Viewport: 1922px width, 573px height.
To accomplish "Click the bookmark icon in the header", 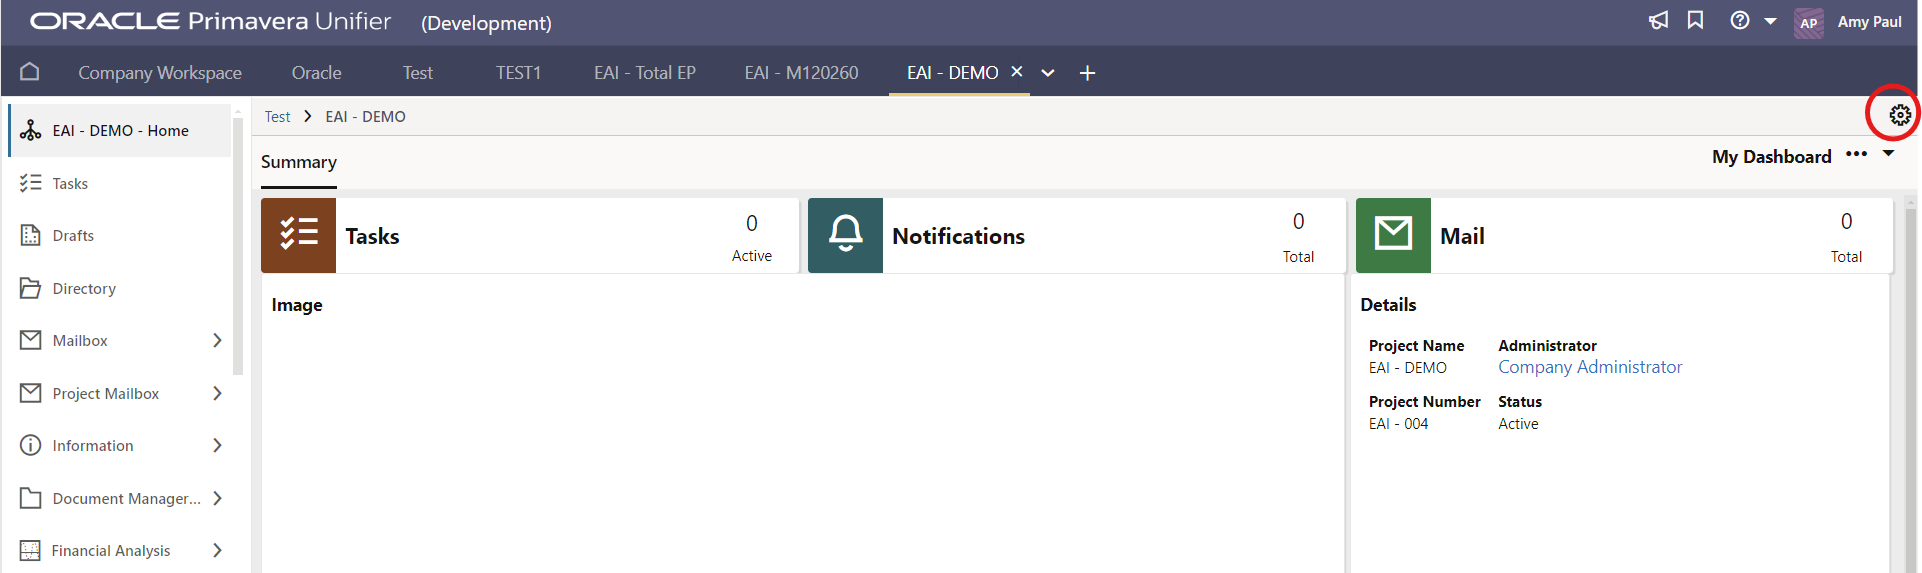I will [x=1695, y=21].
